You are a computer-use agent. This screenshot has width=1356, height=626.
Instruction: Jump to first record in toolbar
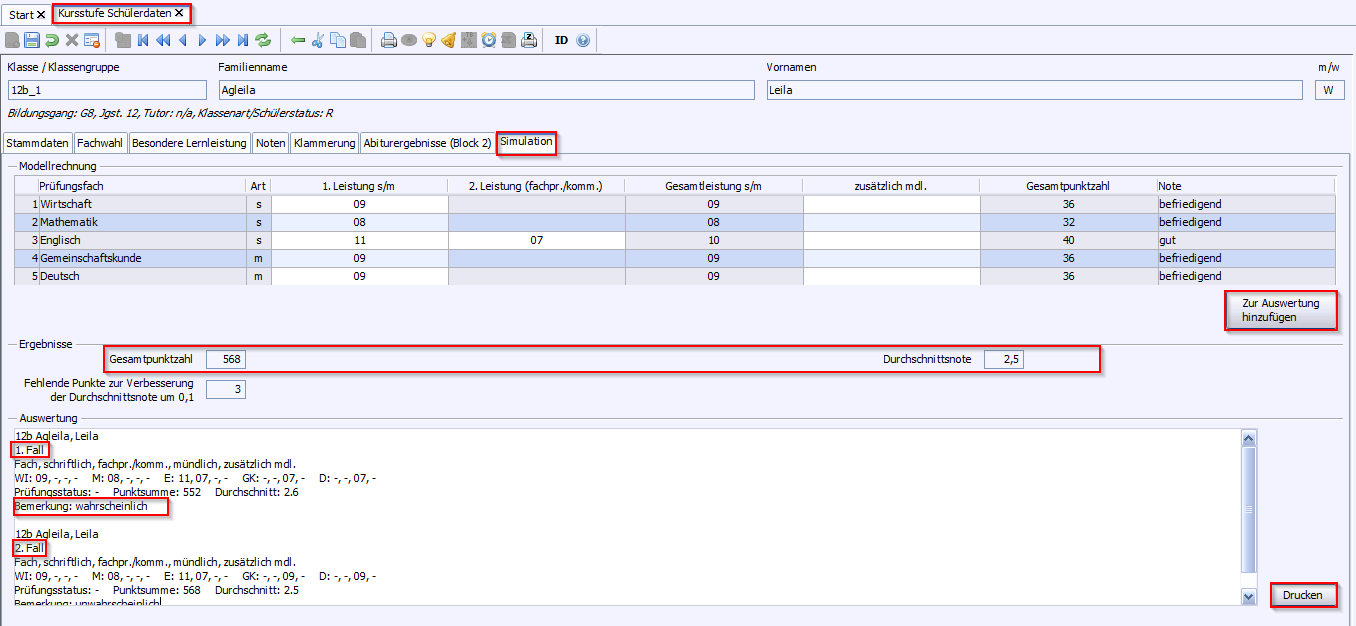pos(143,40)
